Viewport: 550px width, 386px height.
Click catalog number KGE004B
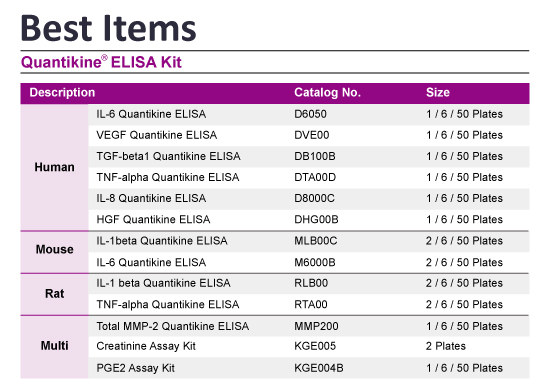pos(318,368)
